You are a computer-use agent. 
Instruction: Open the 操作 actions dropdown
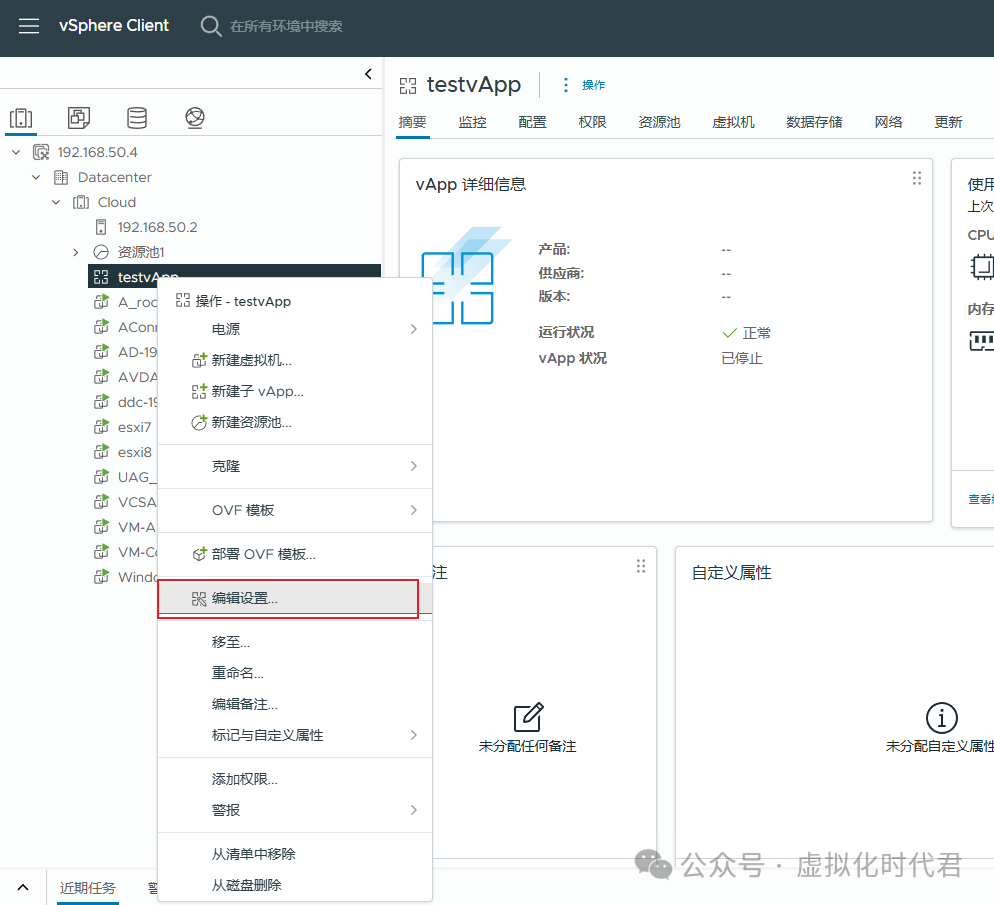pyautogui.click(x=593, y=85)
